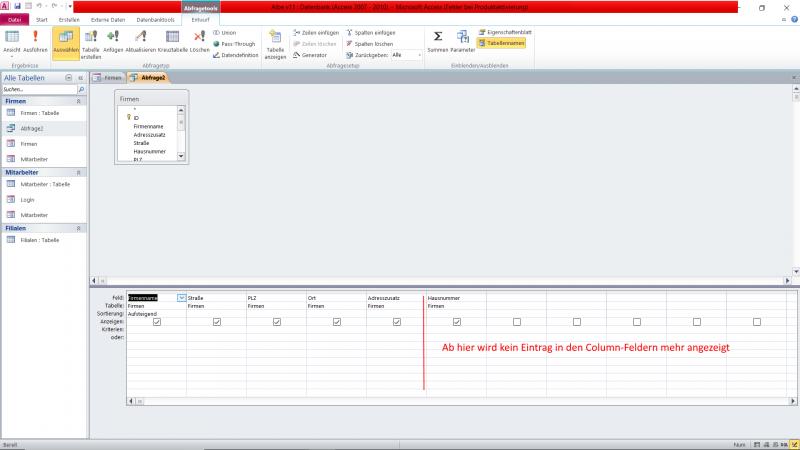Image resolution: width=800 pixels, height=450 pixels.
Task: Click the Straße field cell in grid
Action: pyautogui.click(x=216, y=298)
